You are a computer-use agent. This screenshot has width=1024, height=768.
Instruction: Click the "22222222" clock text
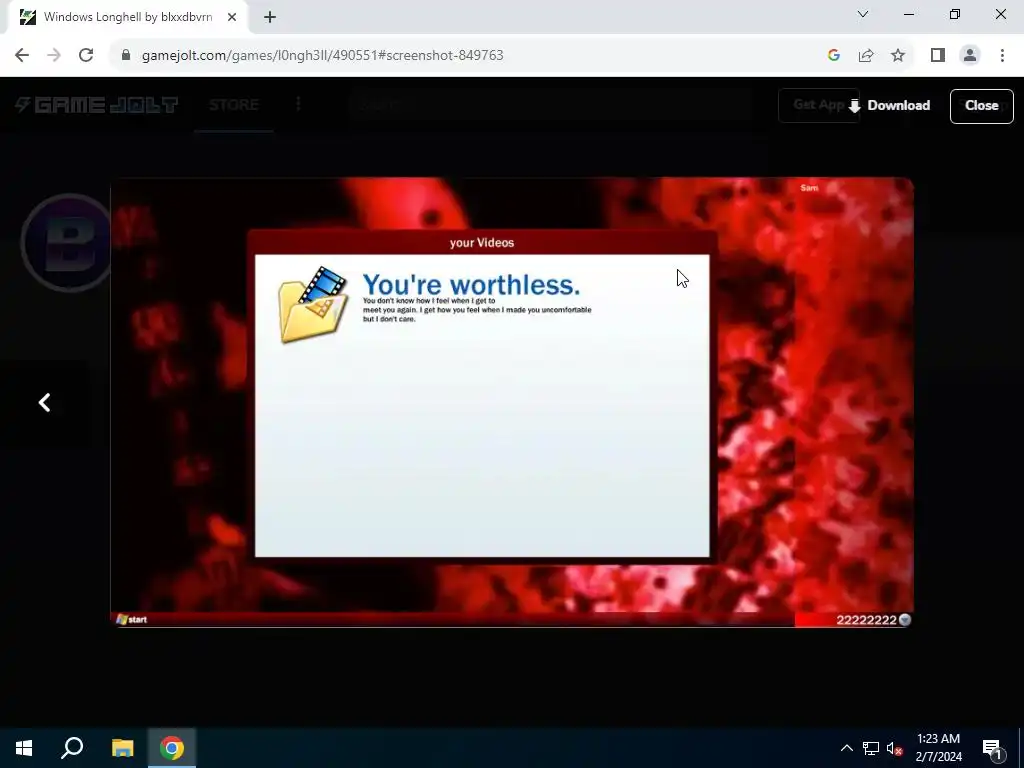(866, 620)
